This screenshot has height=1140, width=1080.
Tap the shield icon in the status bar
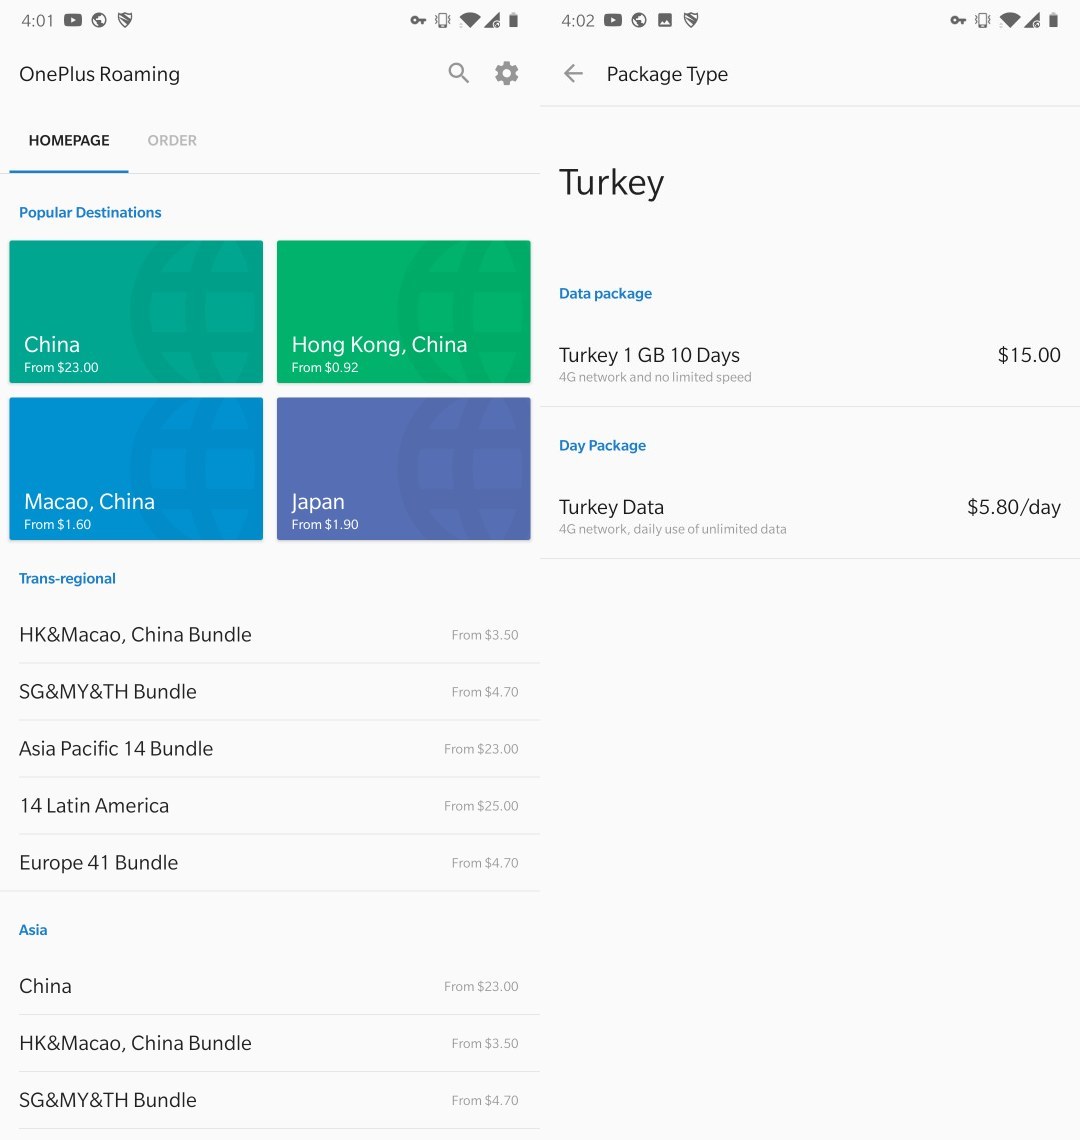pyautogui.click(x=125, y=18)
